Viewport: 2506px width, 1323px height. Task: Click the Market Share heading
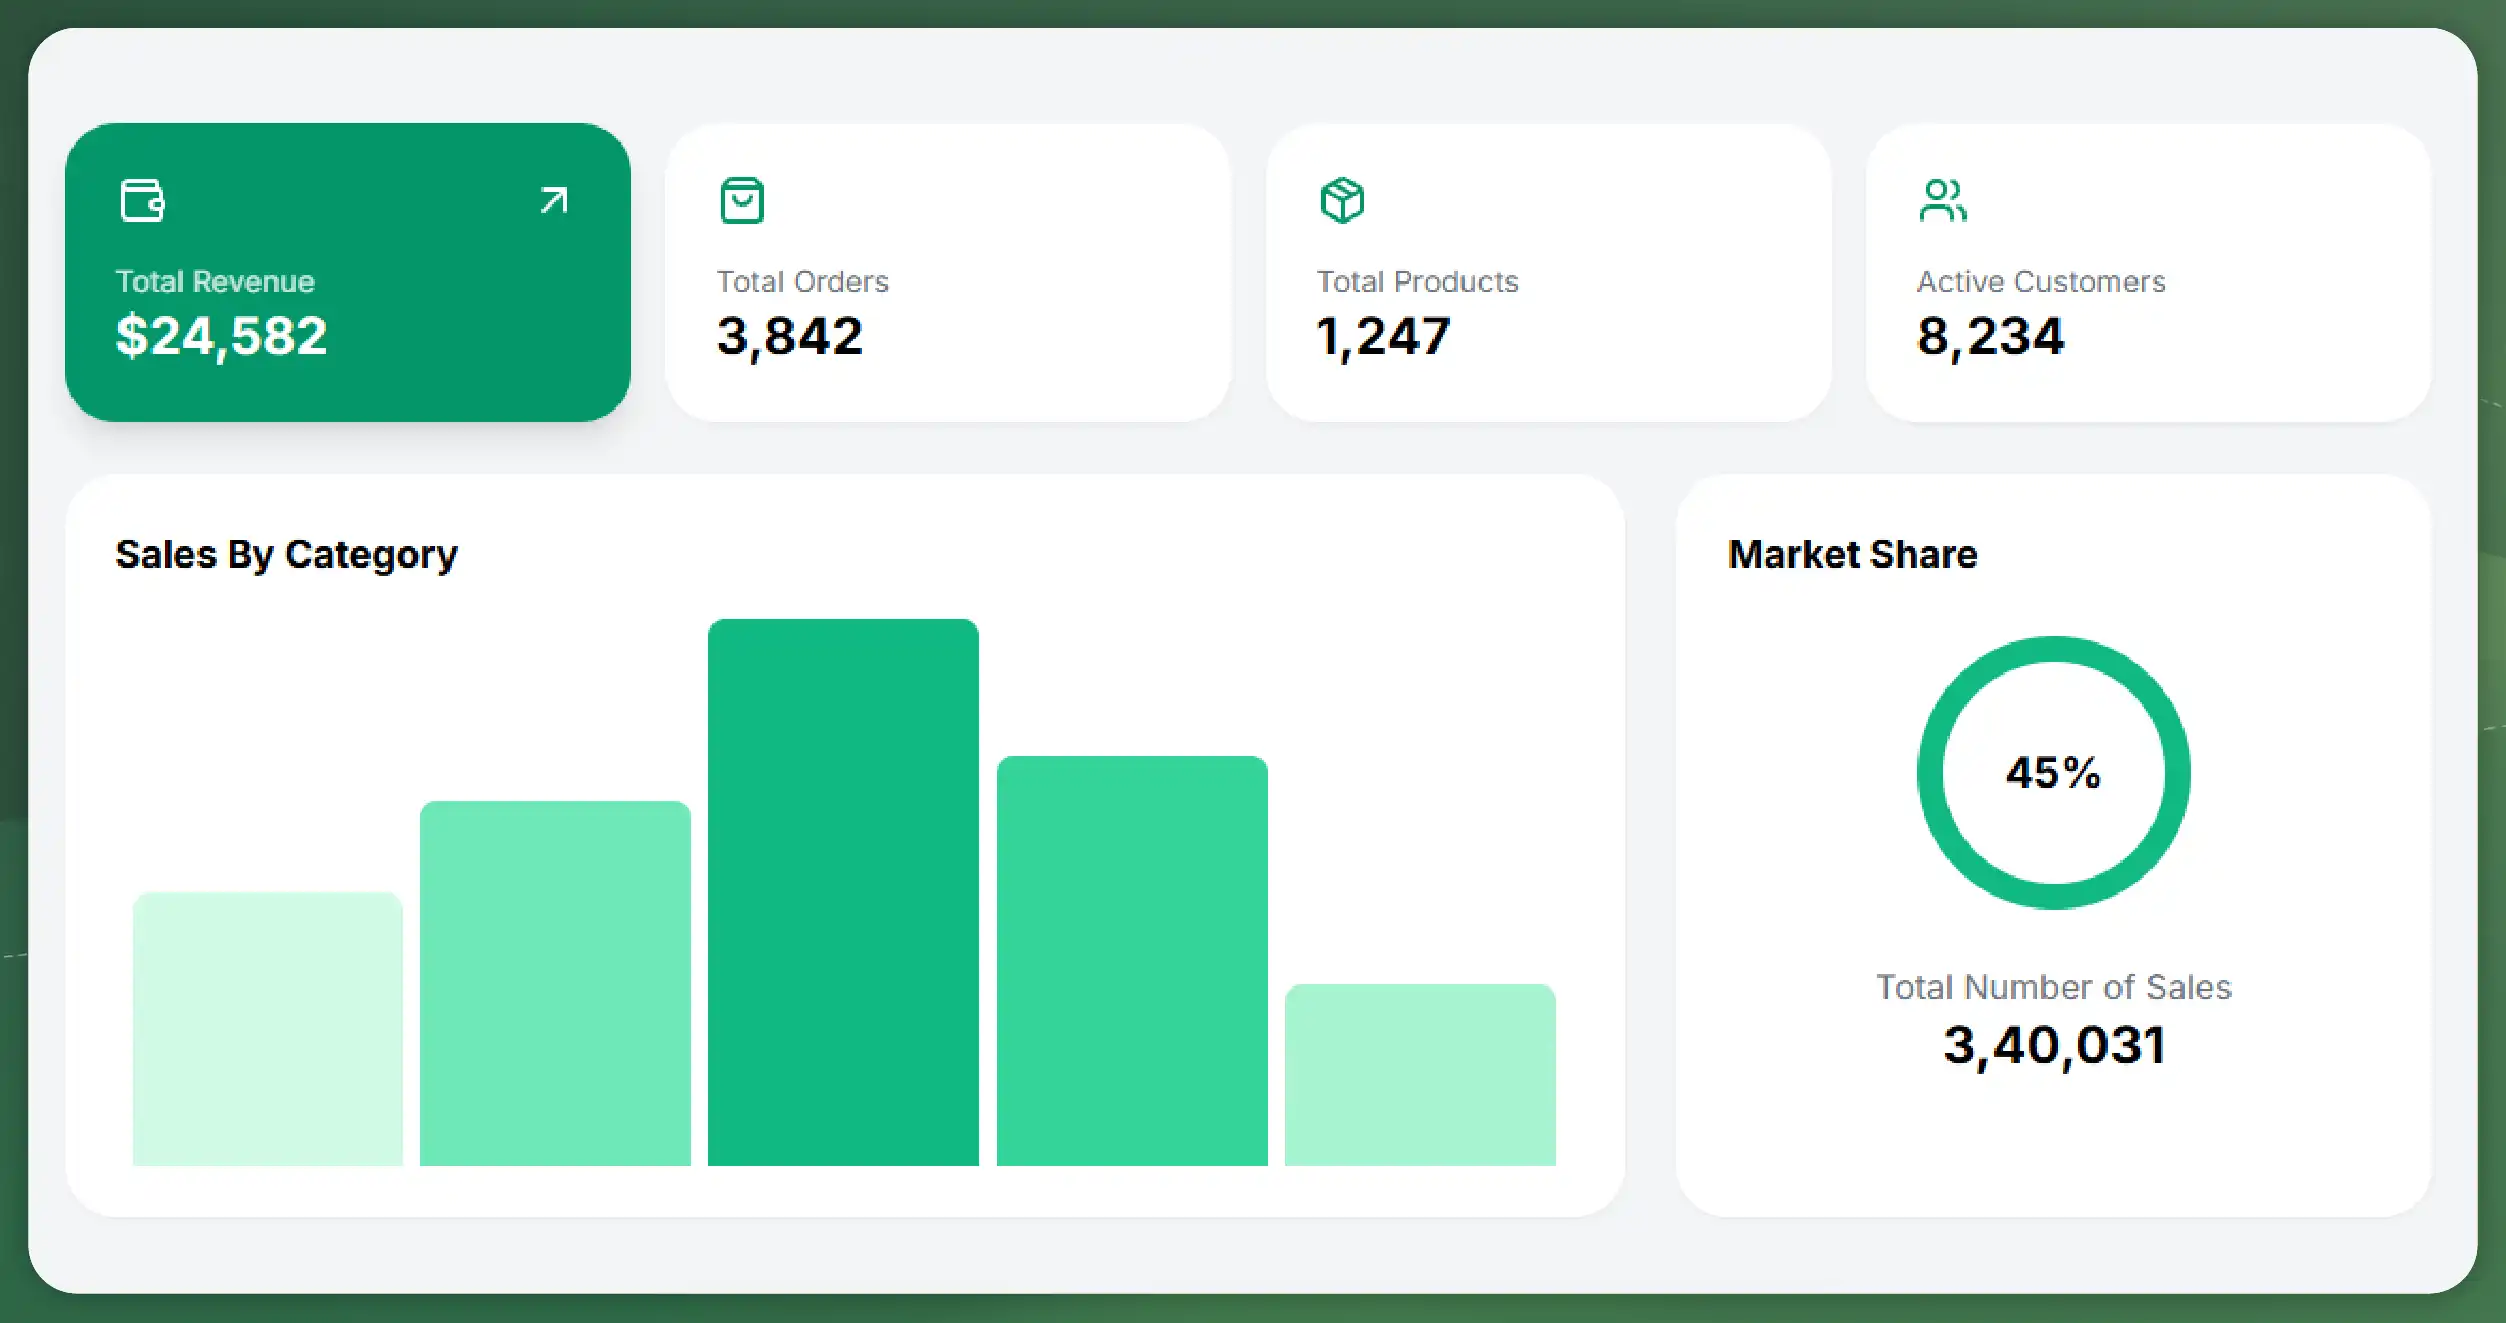(1853, 554)
